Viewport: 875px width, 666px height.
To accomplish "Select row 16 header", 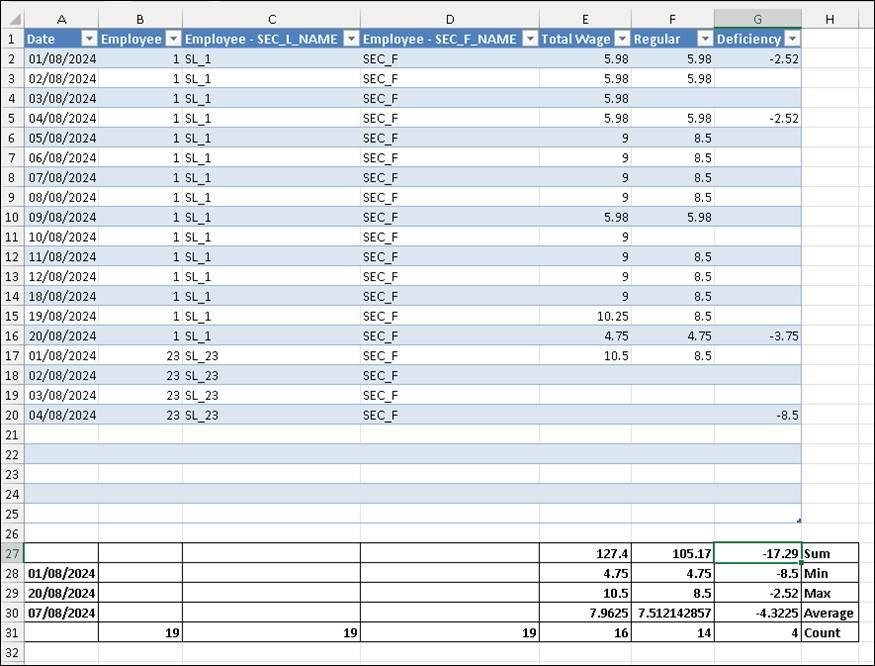I will coord(12,336).
